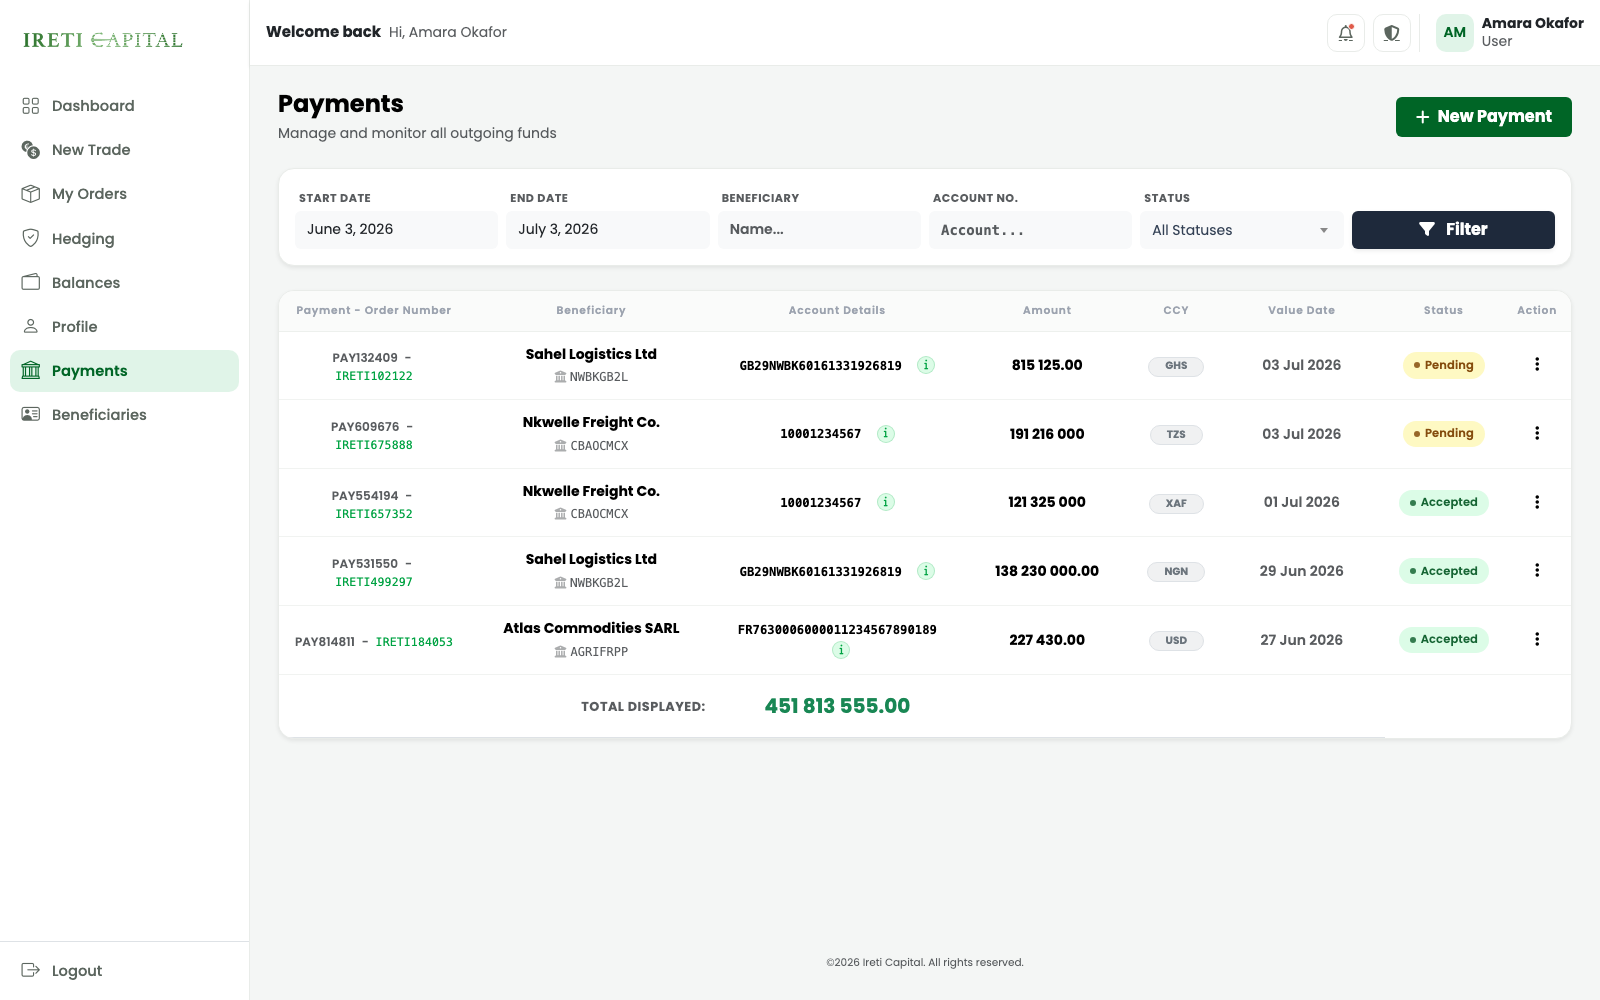The width and height of the screenshot is (1600, 1000).
Task: Open order link IRETI675888
Action: pos(374,446)
